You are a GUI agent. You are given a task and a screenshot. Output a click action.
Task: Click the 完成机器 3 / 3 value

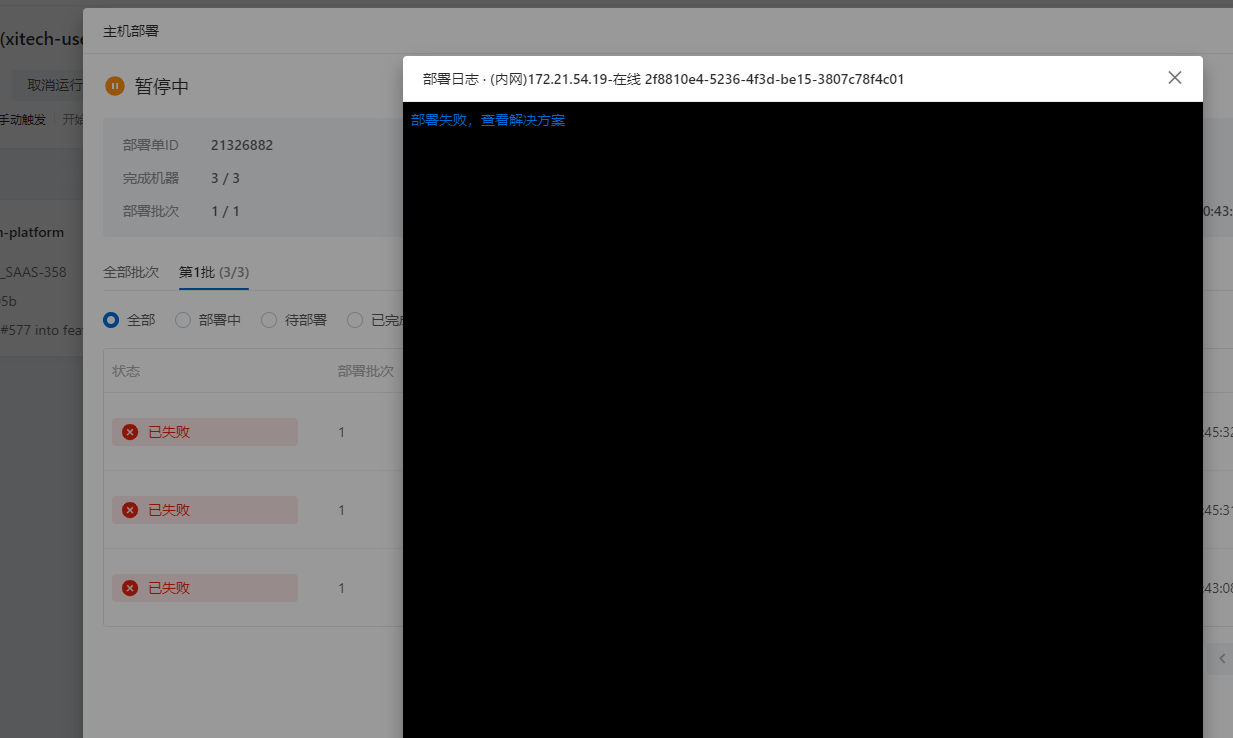(225, 178)
